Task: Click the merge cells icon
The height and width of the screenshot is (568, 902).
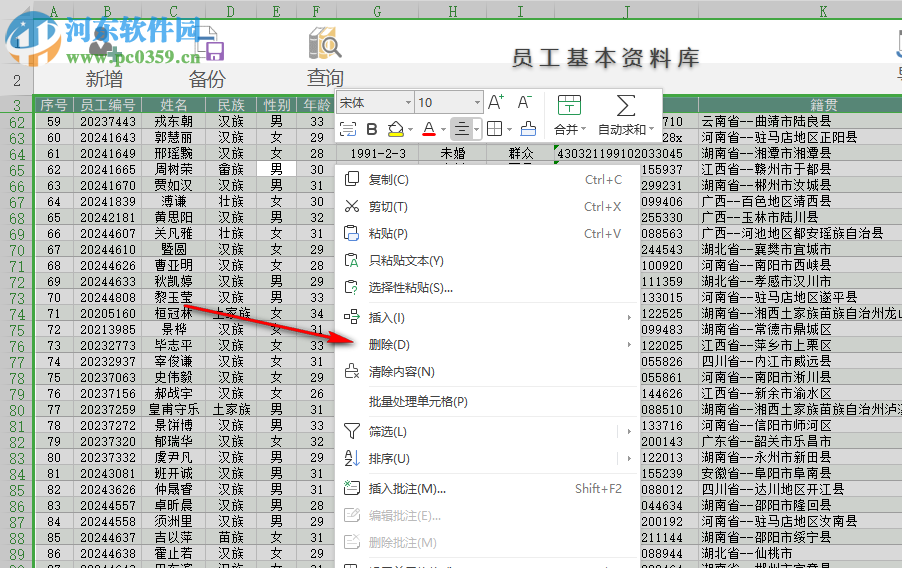Action: (x=569, y=106)
